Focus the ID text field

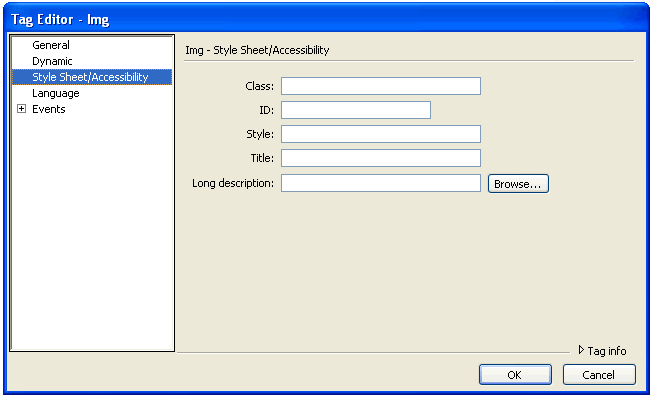(356, 110)
